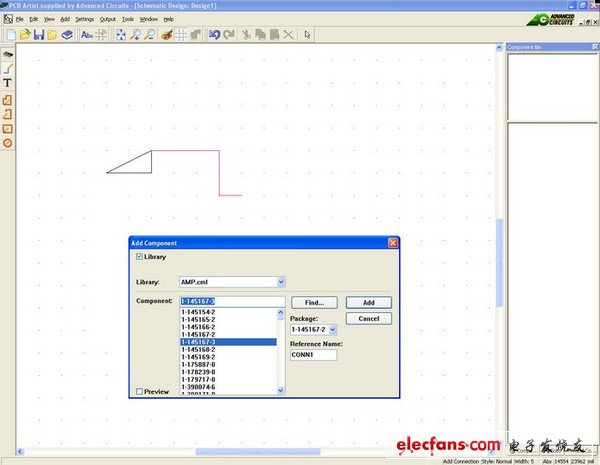600x465 pixels.
Task: Expand the Package dropdown
Action: 333,328
